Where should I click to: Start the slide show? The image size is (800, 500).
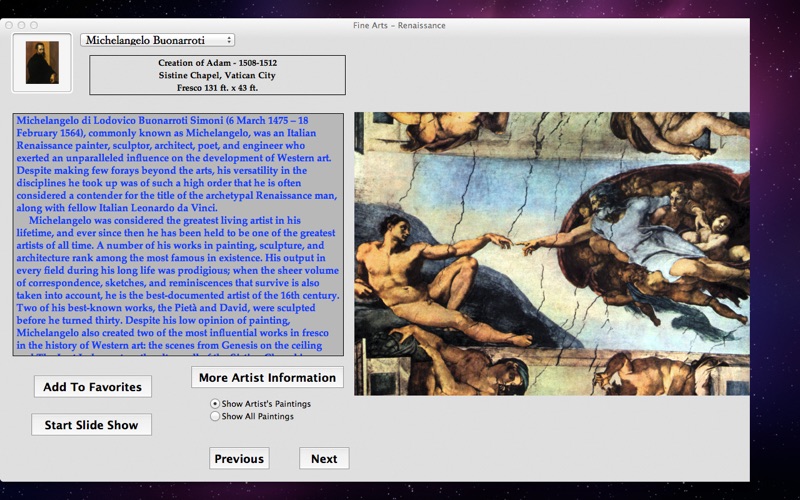click(91, 424)
